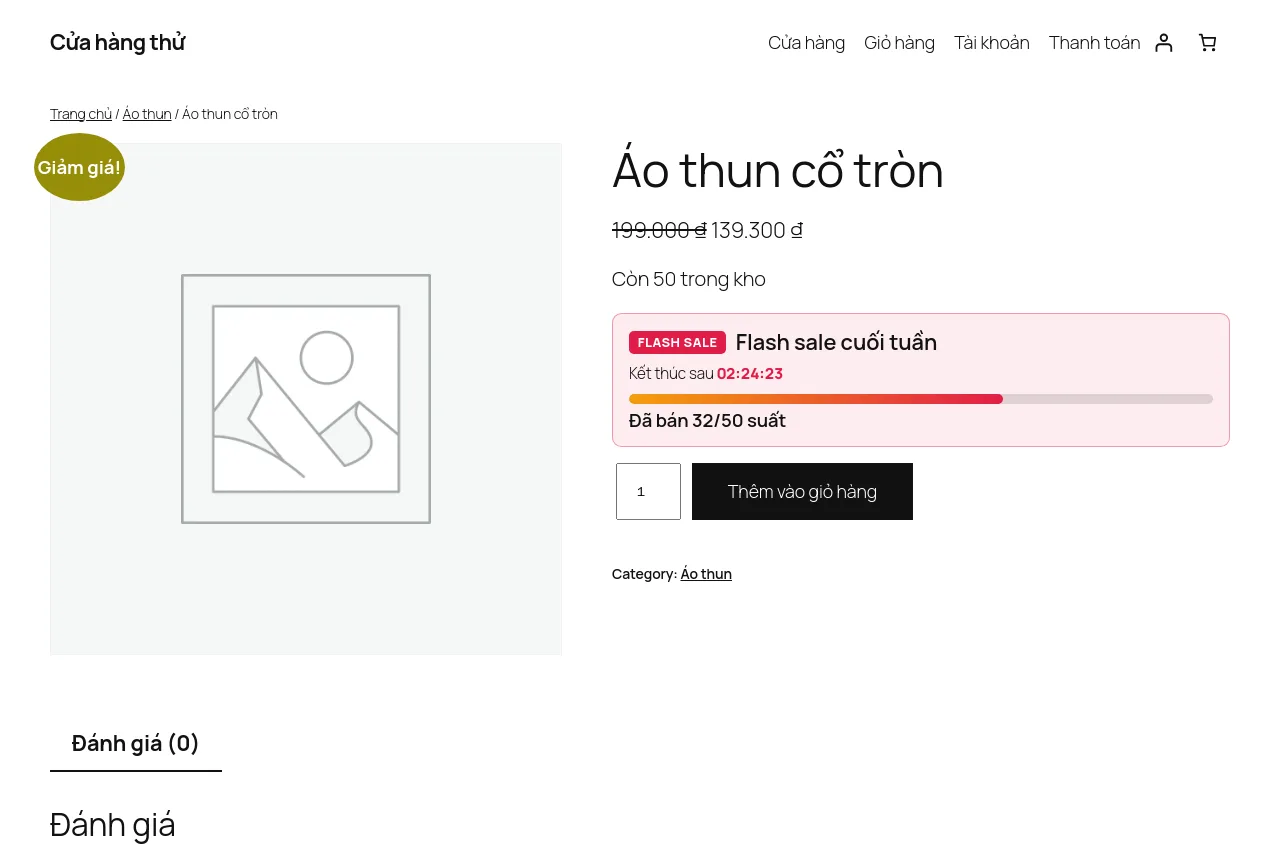Click the countdown timer 02:24:23
This screenshot has height=860, width=1280.
[750, 374]
